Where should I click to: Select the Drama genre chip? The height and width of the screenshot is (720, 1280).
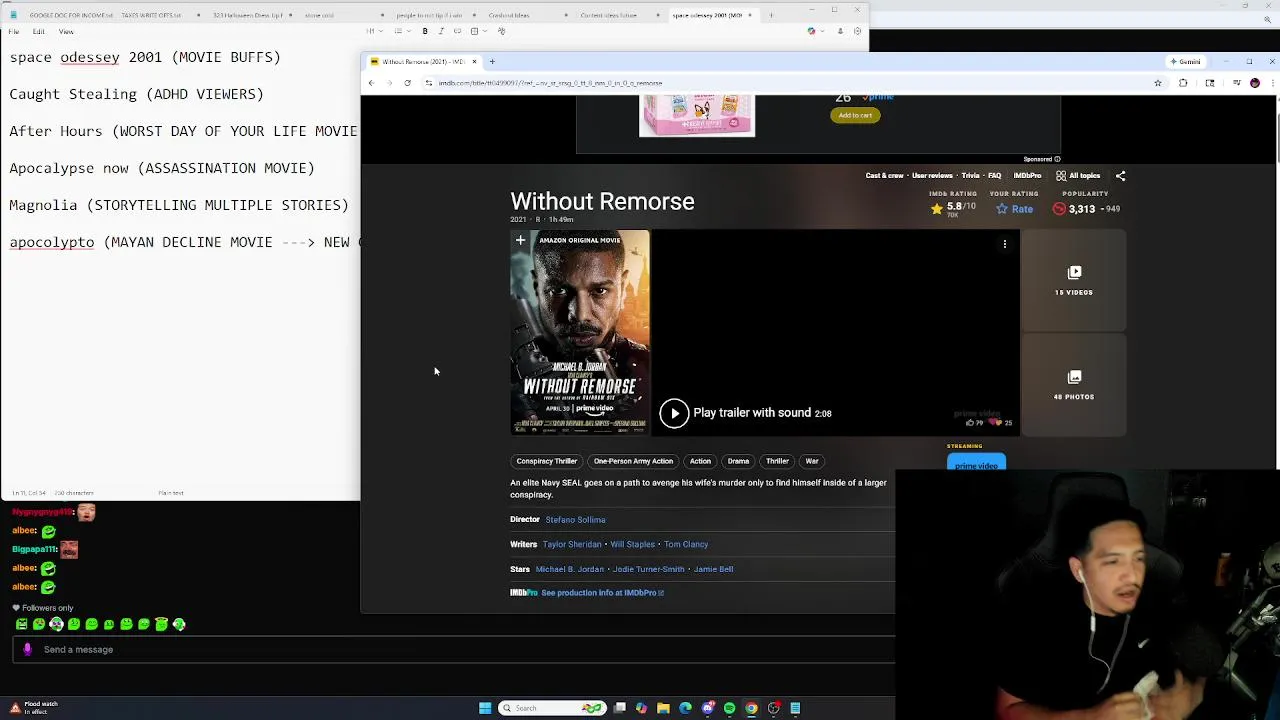[738, 461]
